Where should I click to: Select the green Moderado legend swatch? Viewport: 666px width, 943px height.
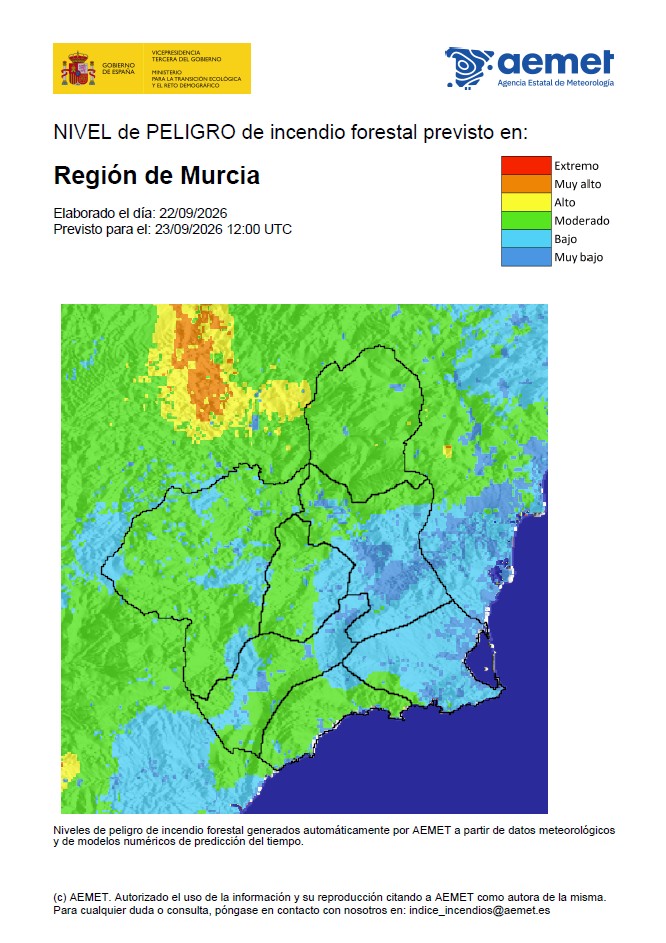tap(526, 220)
